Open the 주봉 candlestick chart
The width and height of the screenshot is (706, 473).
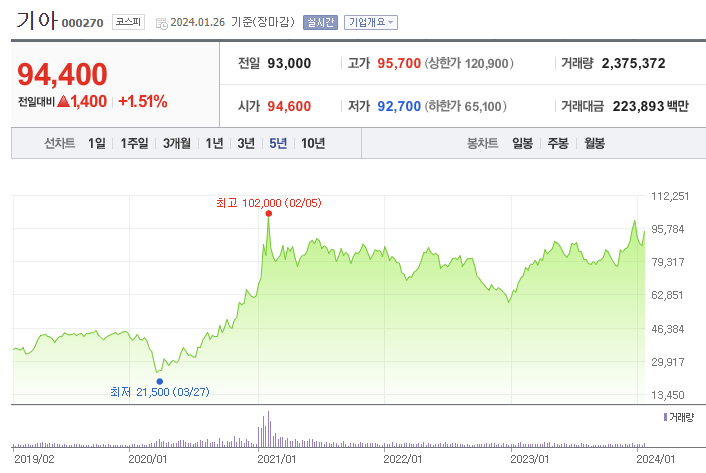[x=558, y=143]
